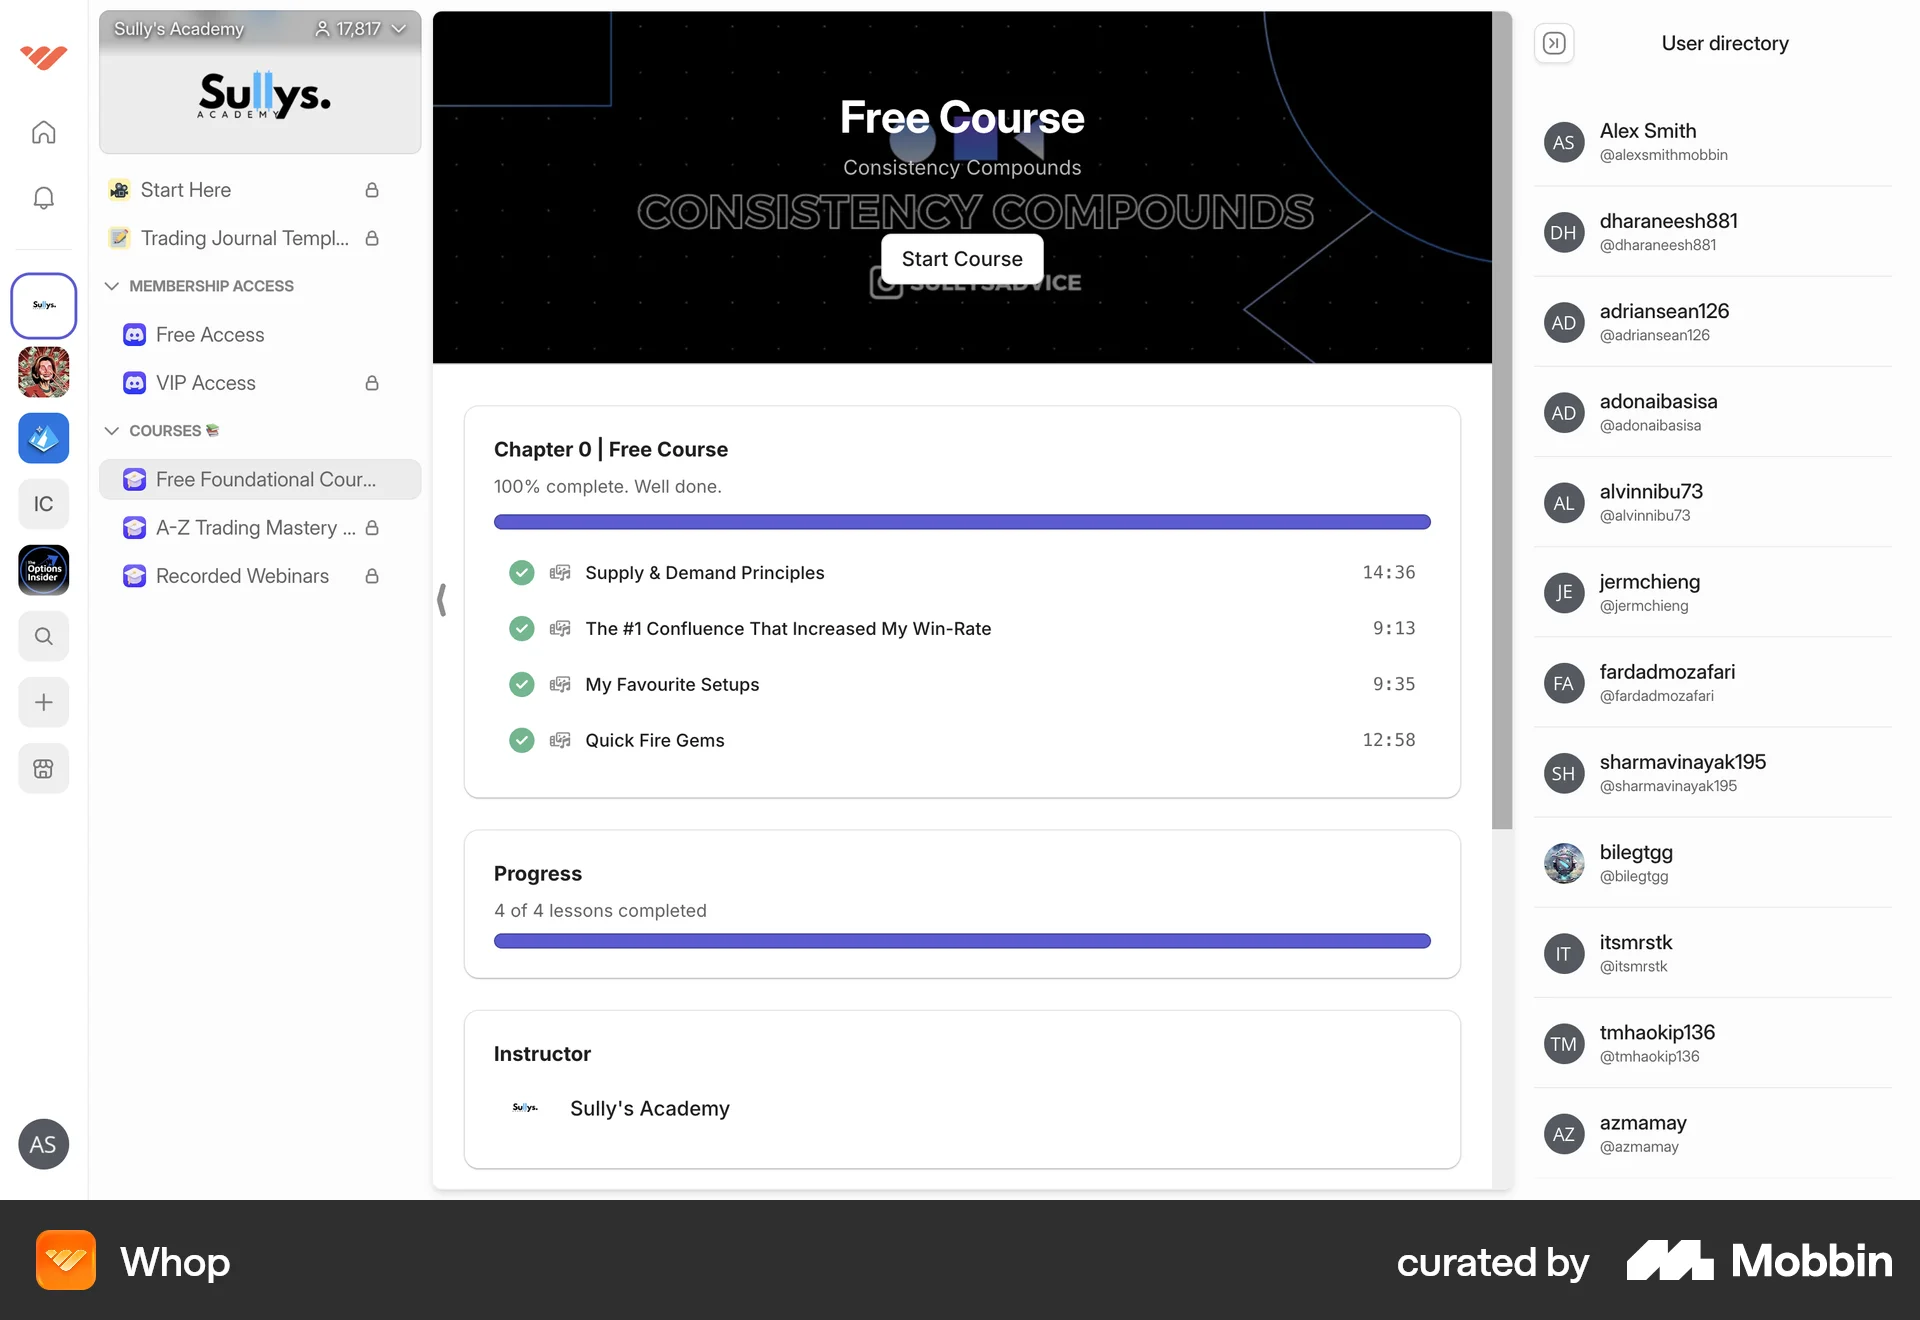The image size is (1920, 1320).
Task: Open the search icon in the sidebar
Action: coord(43,636)
